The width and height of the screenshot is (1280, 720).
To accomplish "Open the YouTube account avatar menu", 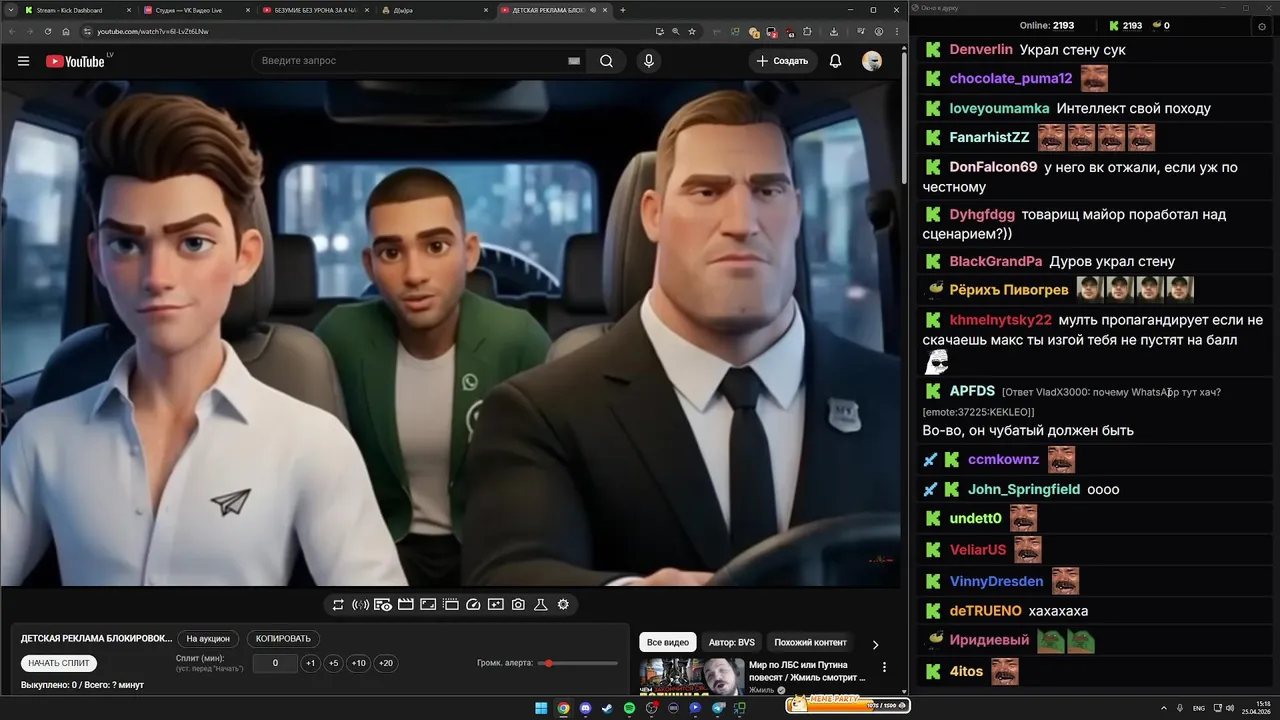I will pos(872,61).
